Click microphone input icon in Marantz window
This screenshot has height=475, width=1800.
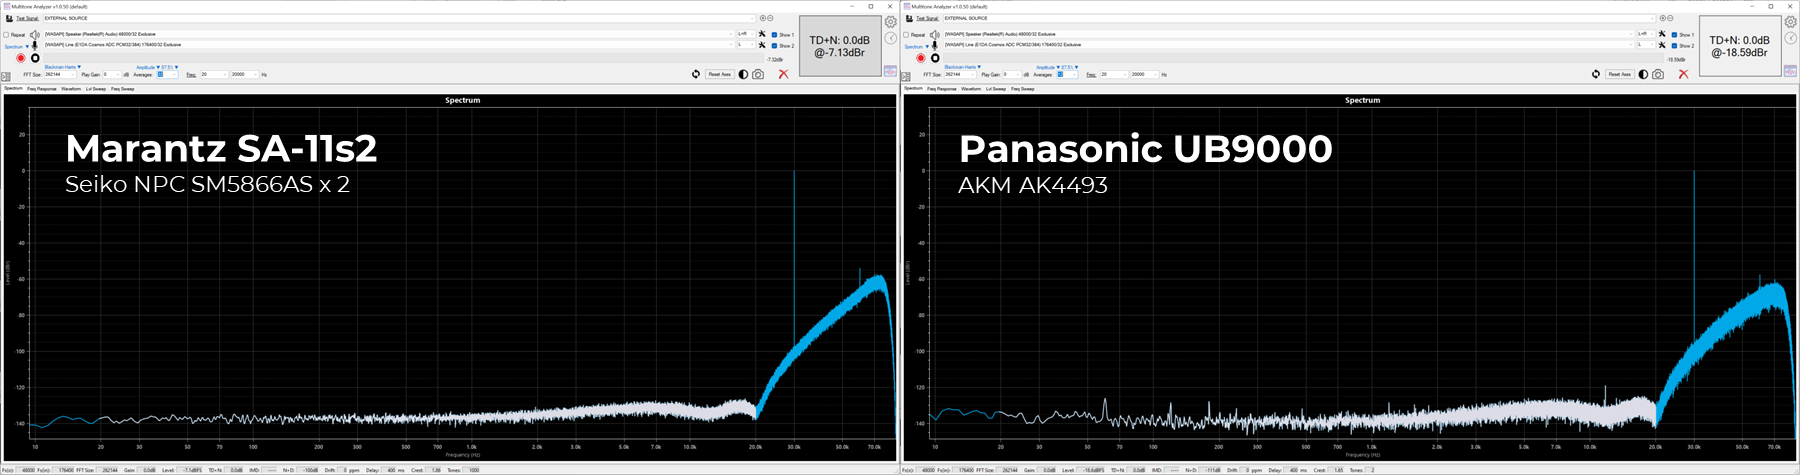[x=35, y=45]
